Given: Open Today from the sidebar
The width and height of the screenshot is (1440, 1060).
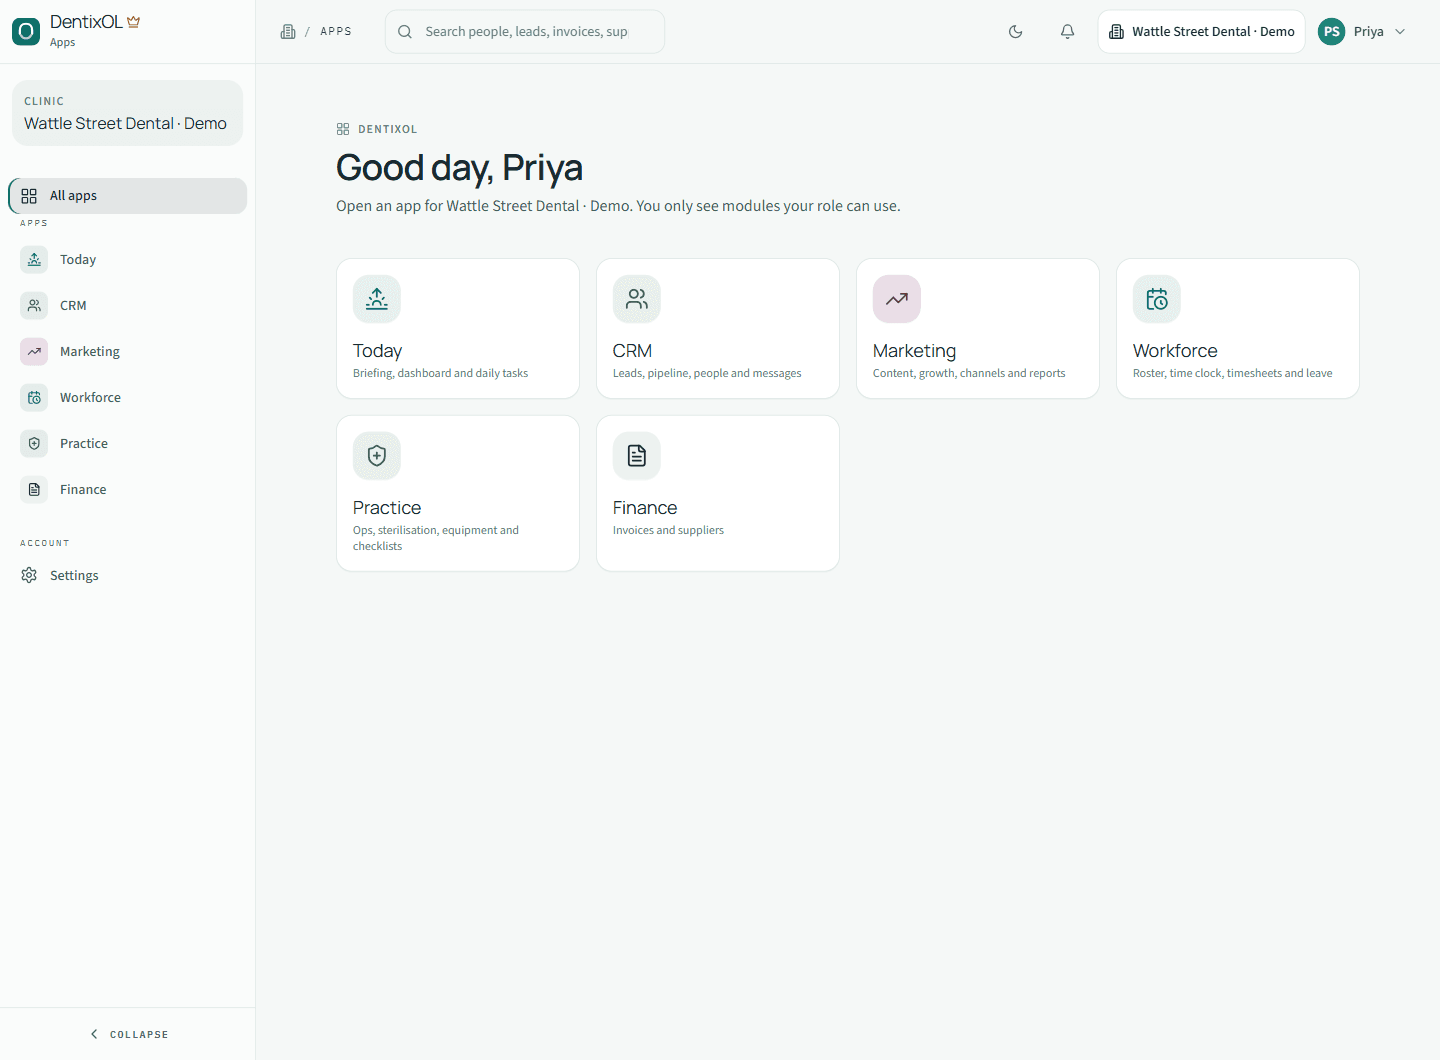Looking at the screenshot, I should tap(128, 260).
